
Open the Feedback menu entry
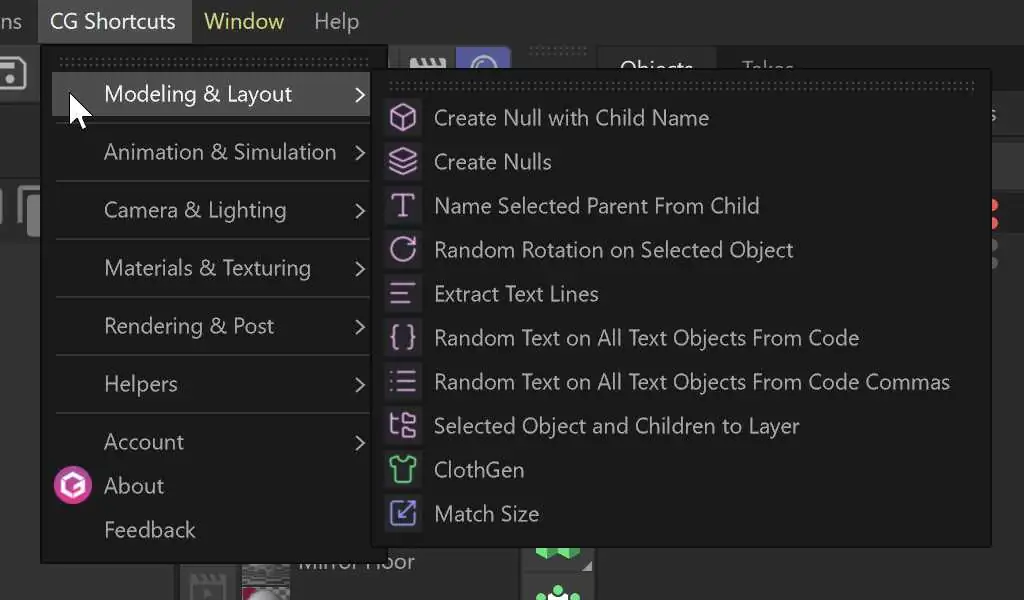pos(211,529)
